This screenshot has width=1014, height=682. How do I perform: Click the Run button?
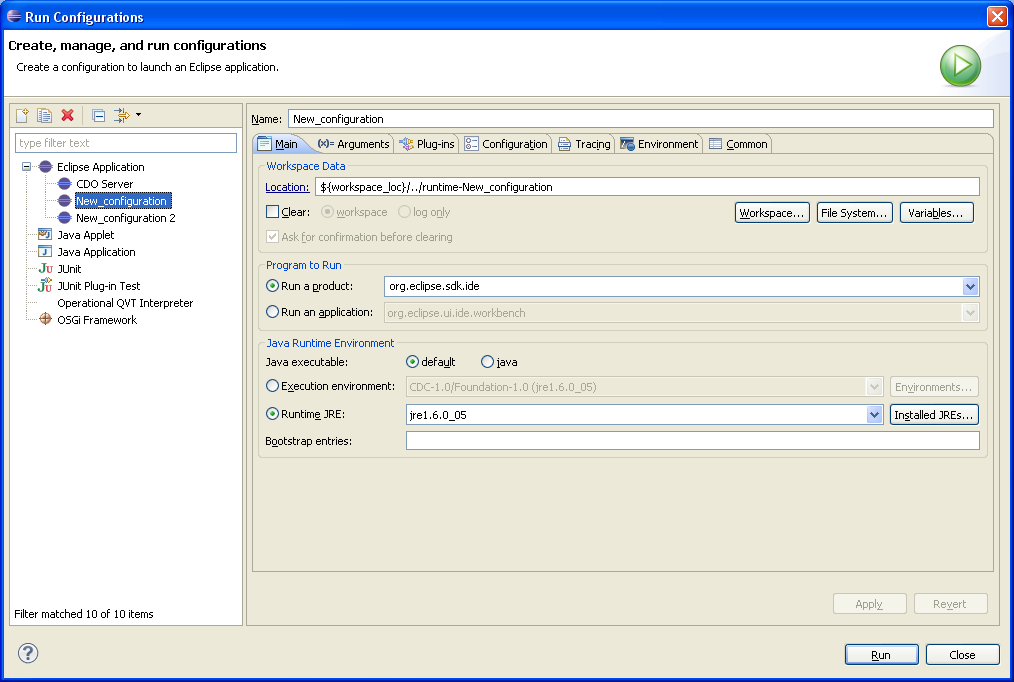881,654
